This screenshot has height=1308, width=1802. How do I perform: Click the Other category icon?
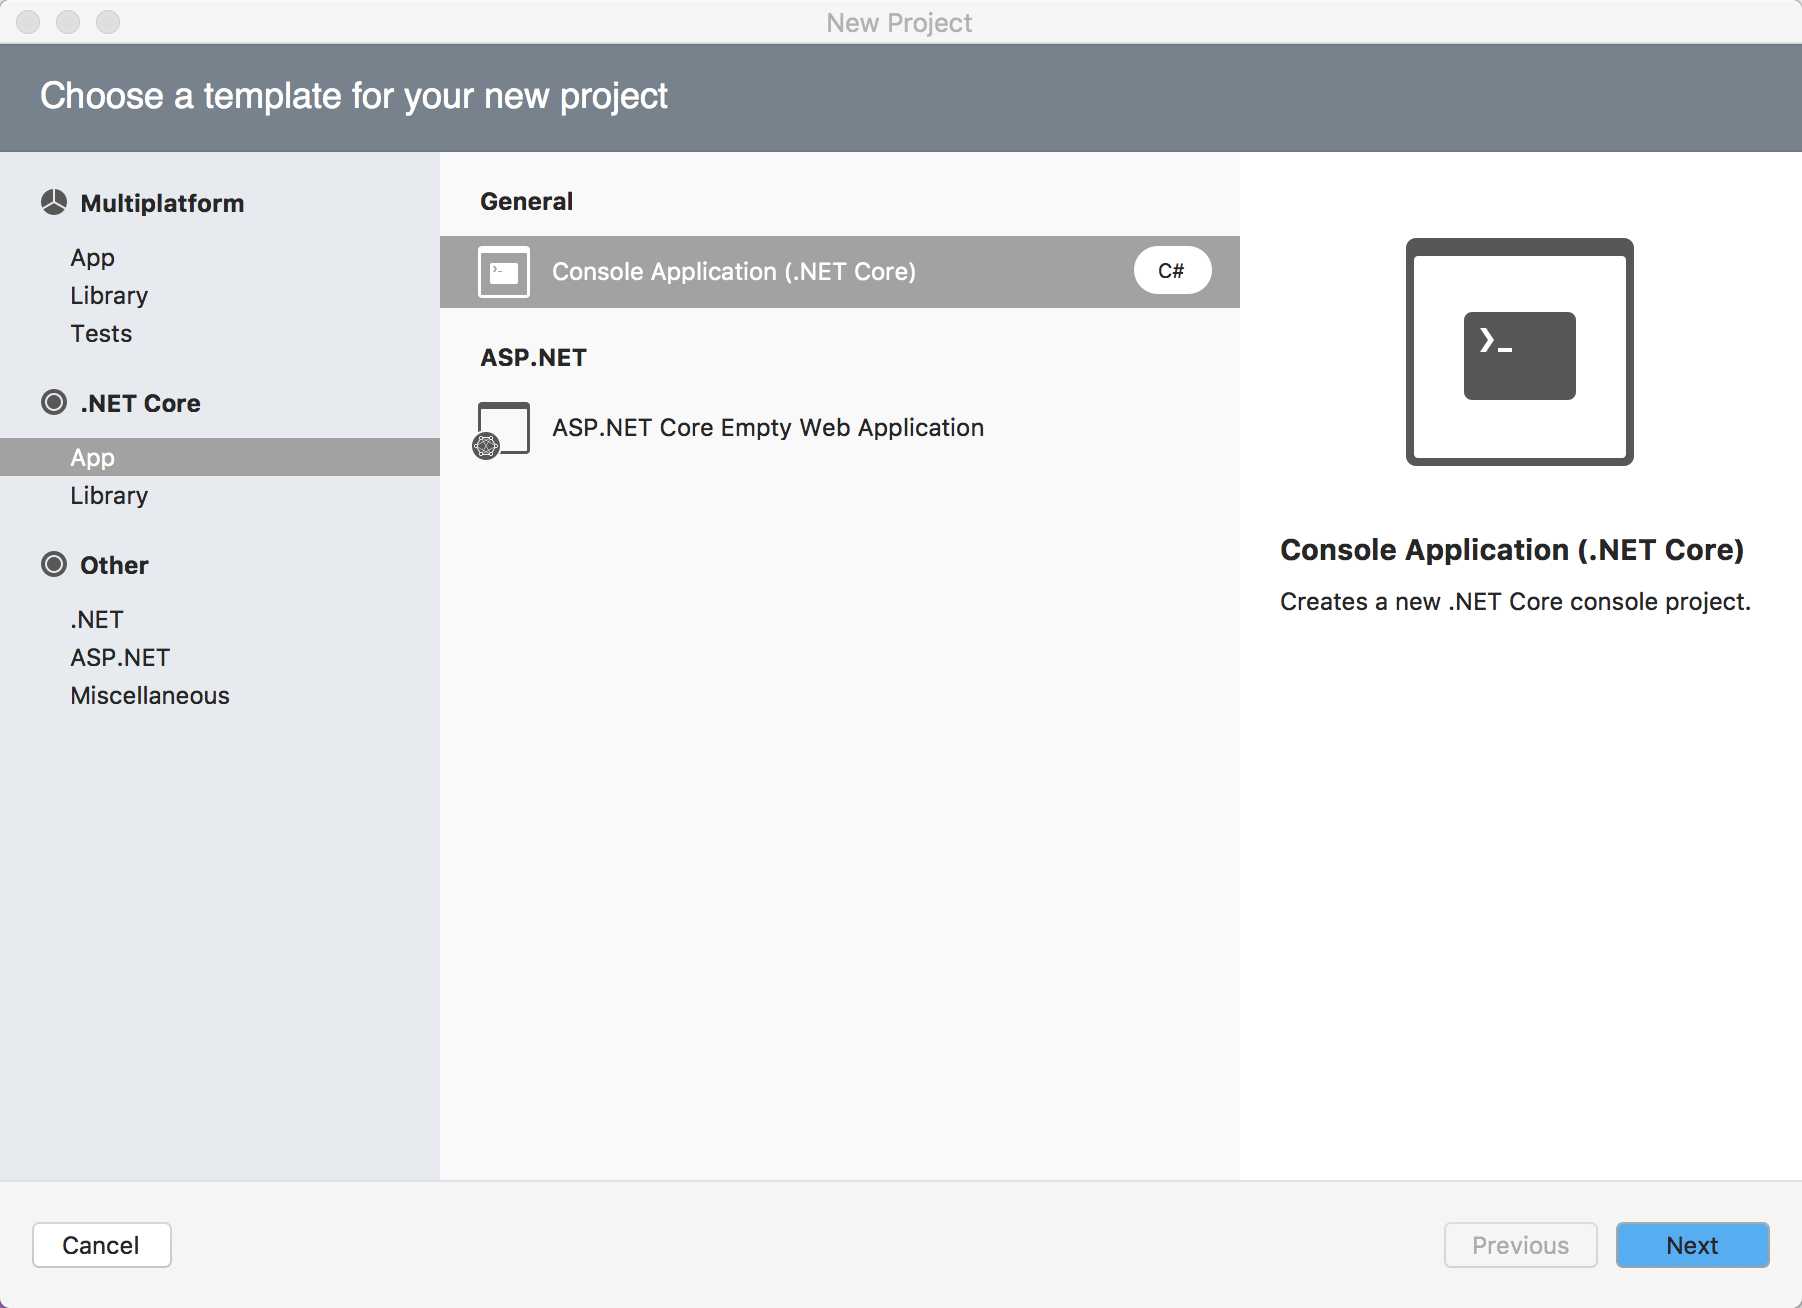point(54,565)
